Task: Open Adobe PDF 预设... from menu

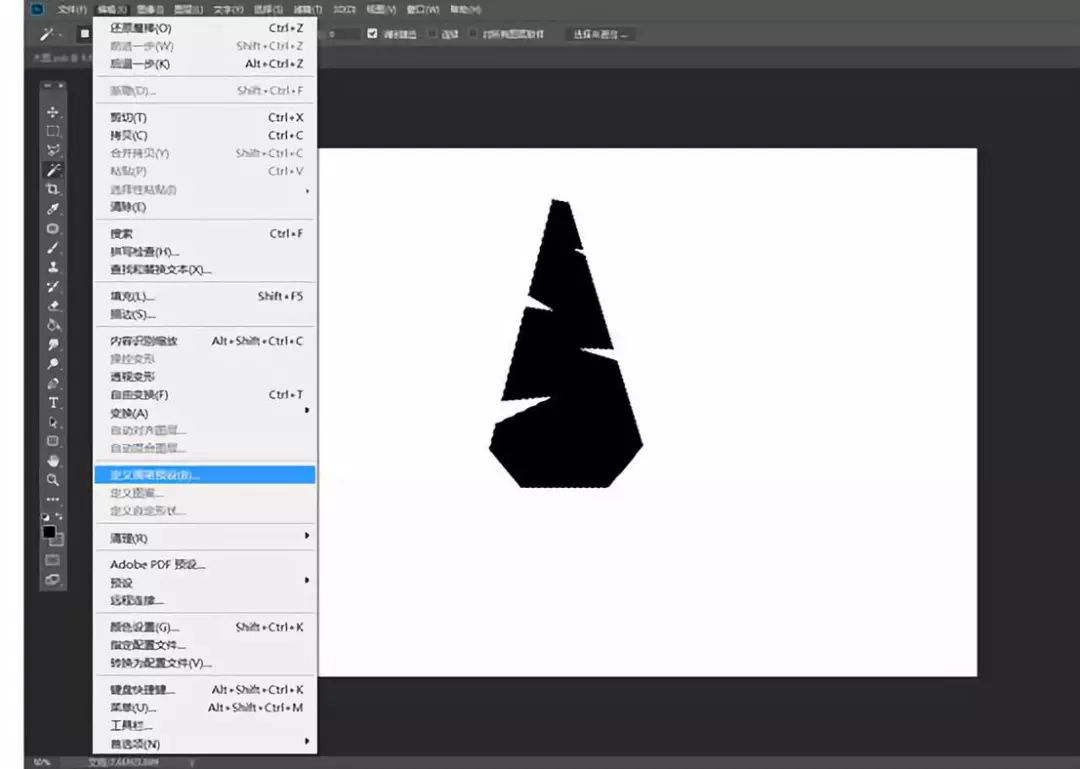Action: click(x=157, y=564)
